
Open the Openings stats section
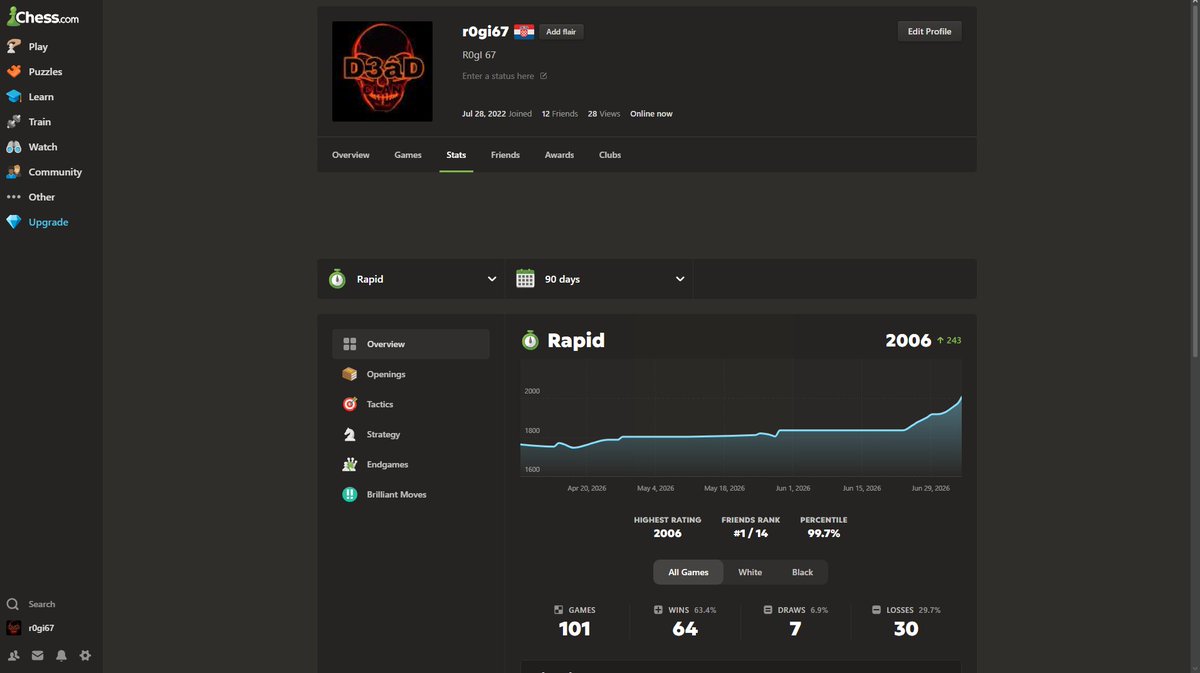click(411, 374)
